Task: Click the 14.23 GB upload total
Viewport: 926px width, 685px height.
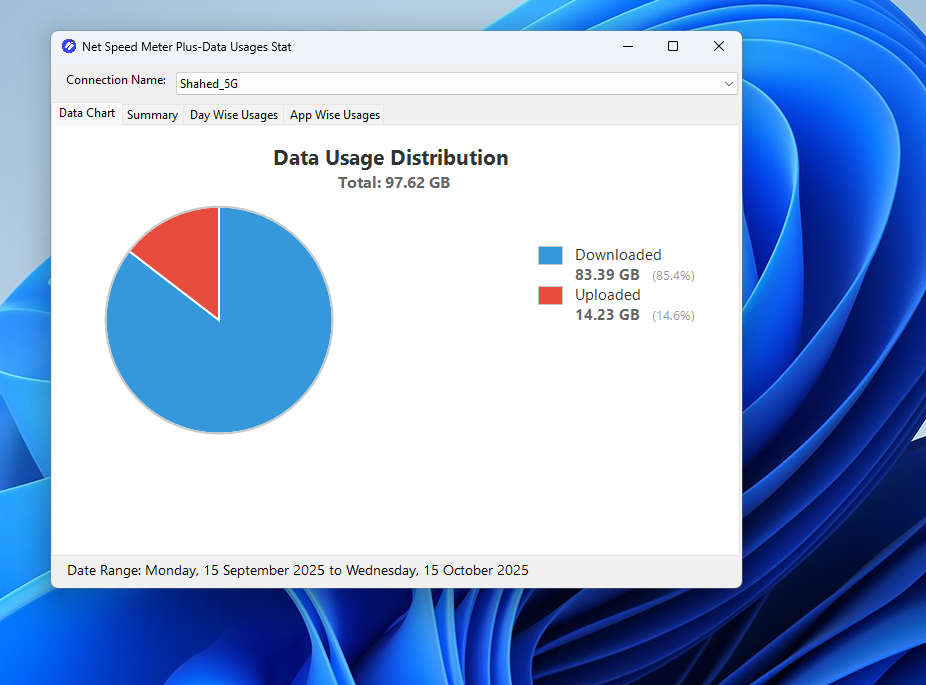Action: [607, 314]
